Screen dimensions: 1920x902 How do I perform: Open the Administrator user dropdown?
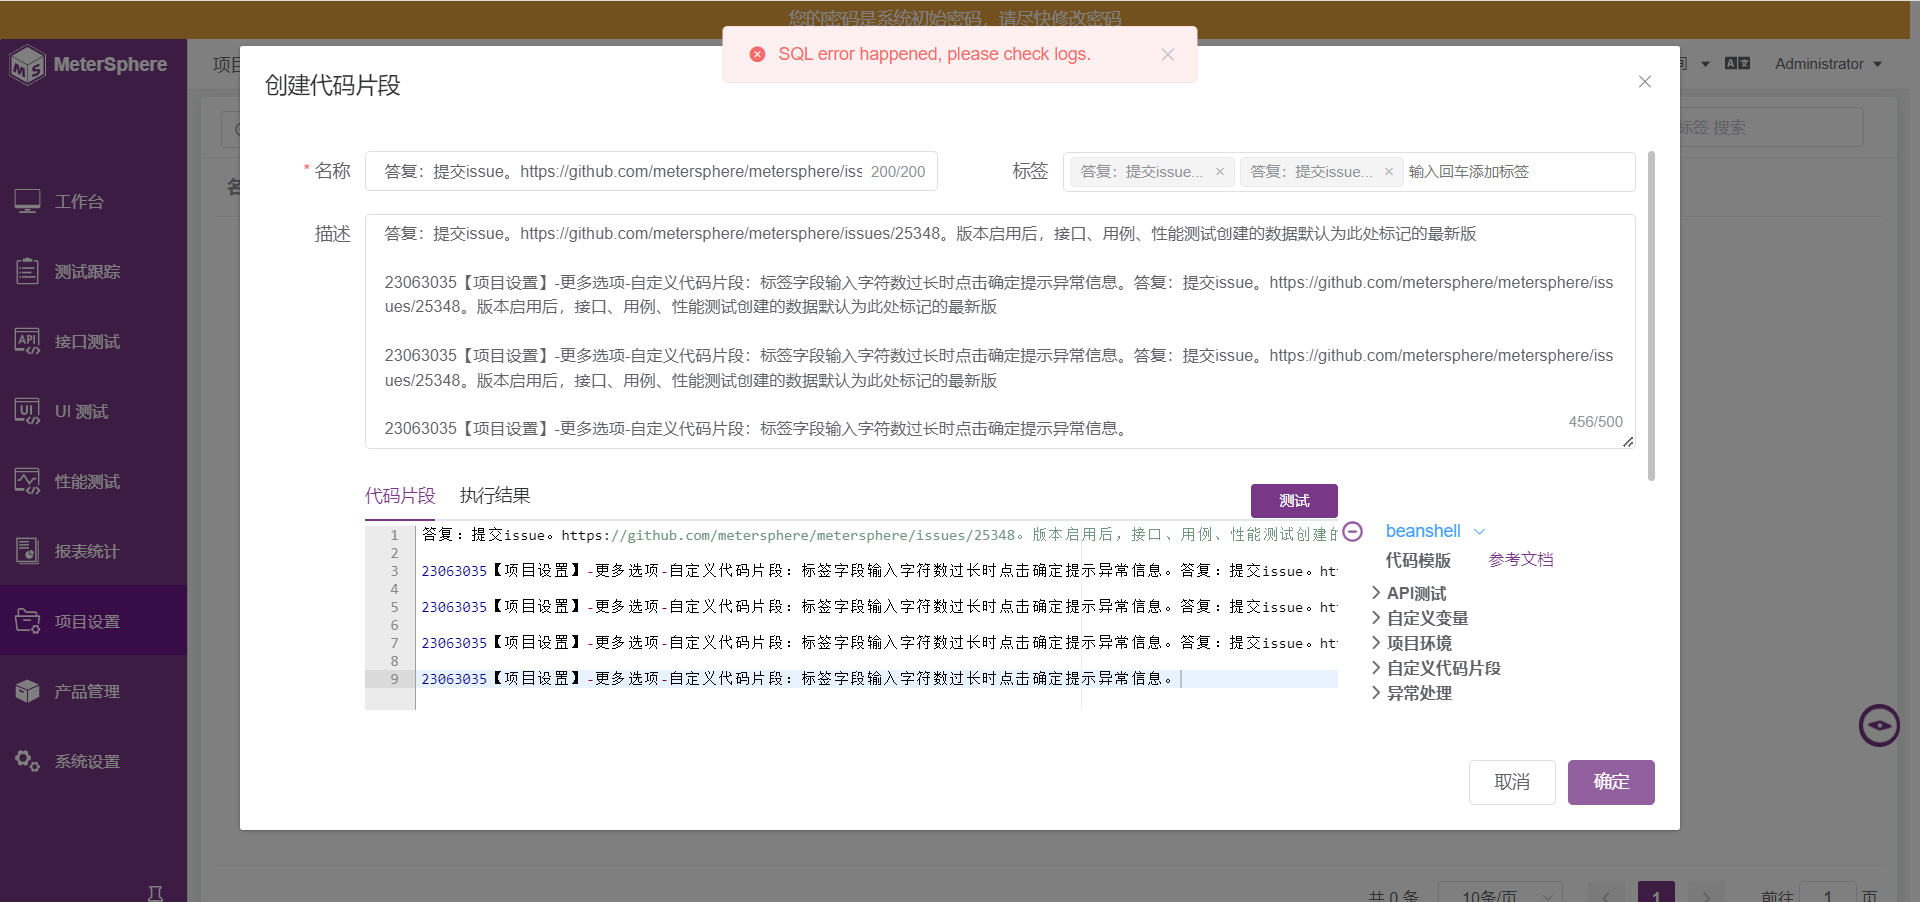1828,64
